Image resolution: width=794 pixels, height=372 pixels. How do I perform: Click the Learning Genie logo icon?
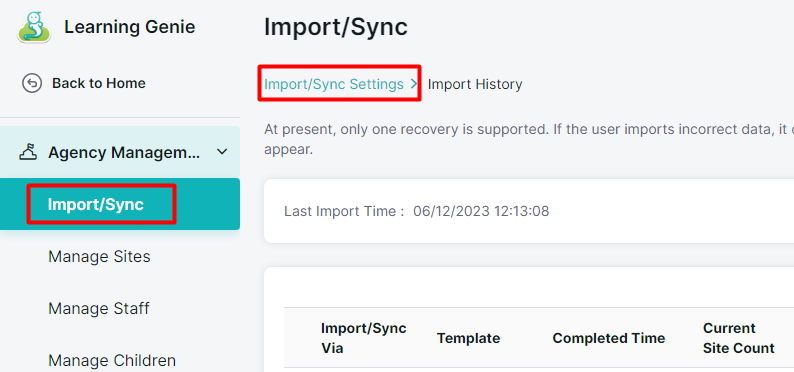click(34, 28)
